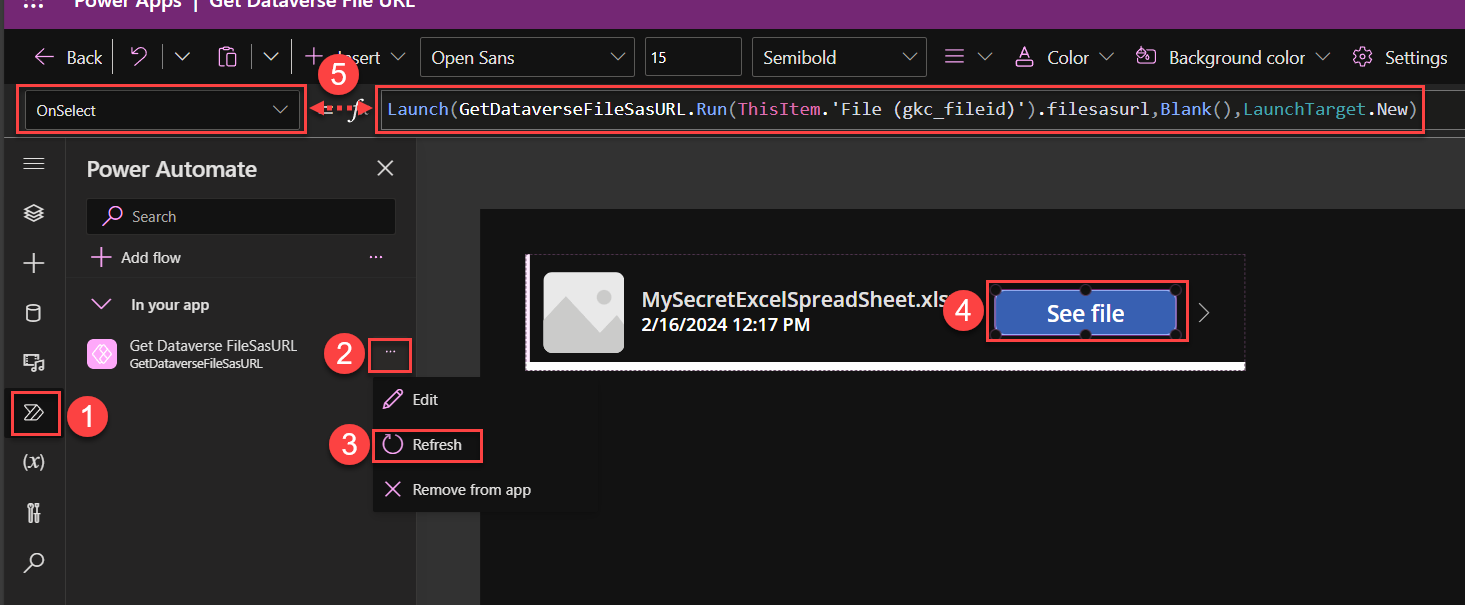Click the See file button
The height and width of the screenshot is (605, 1465).
(x=1085, y=313)
